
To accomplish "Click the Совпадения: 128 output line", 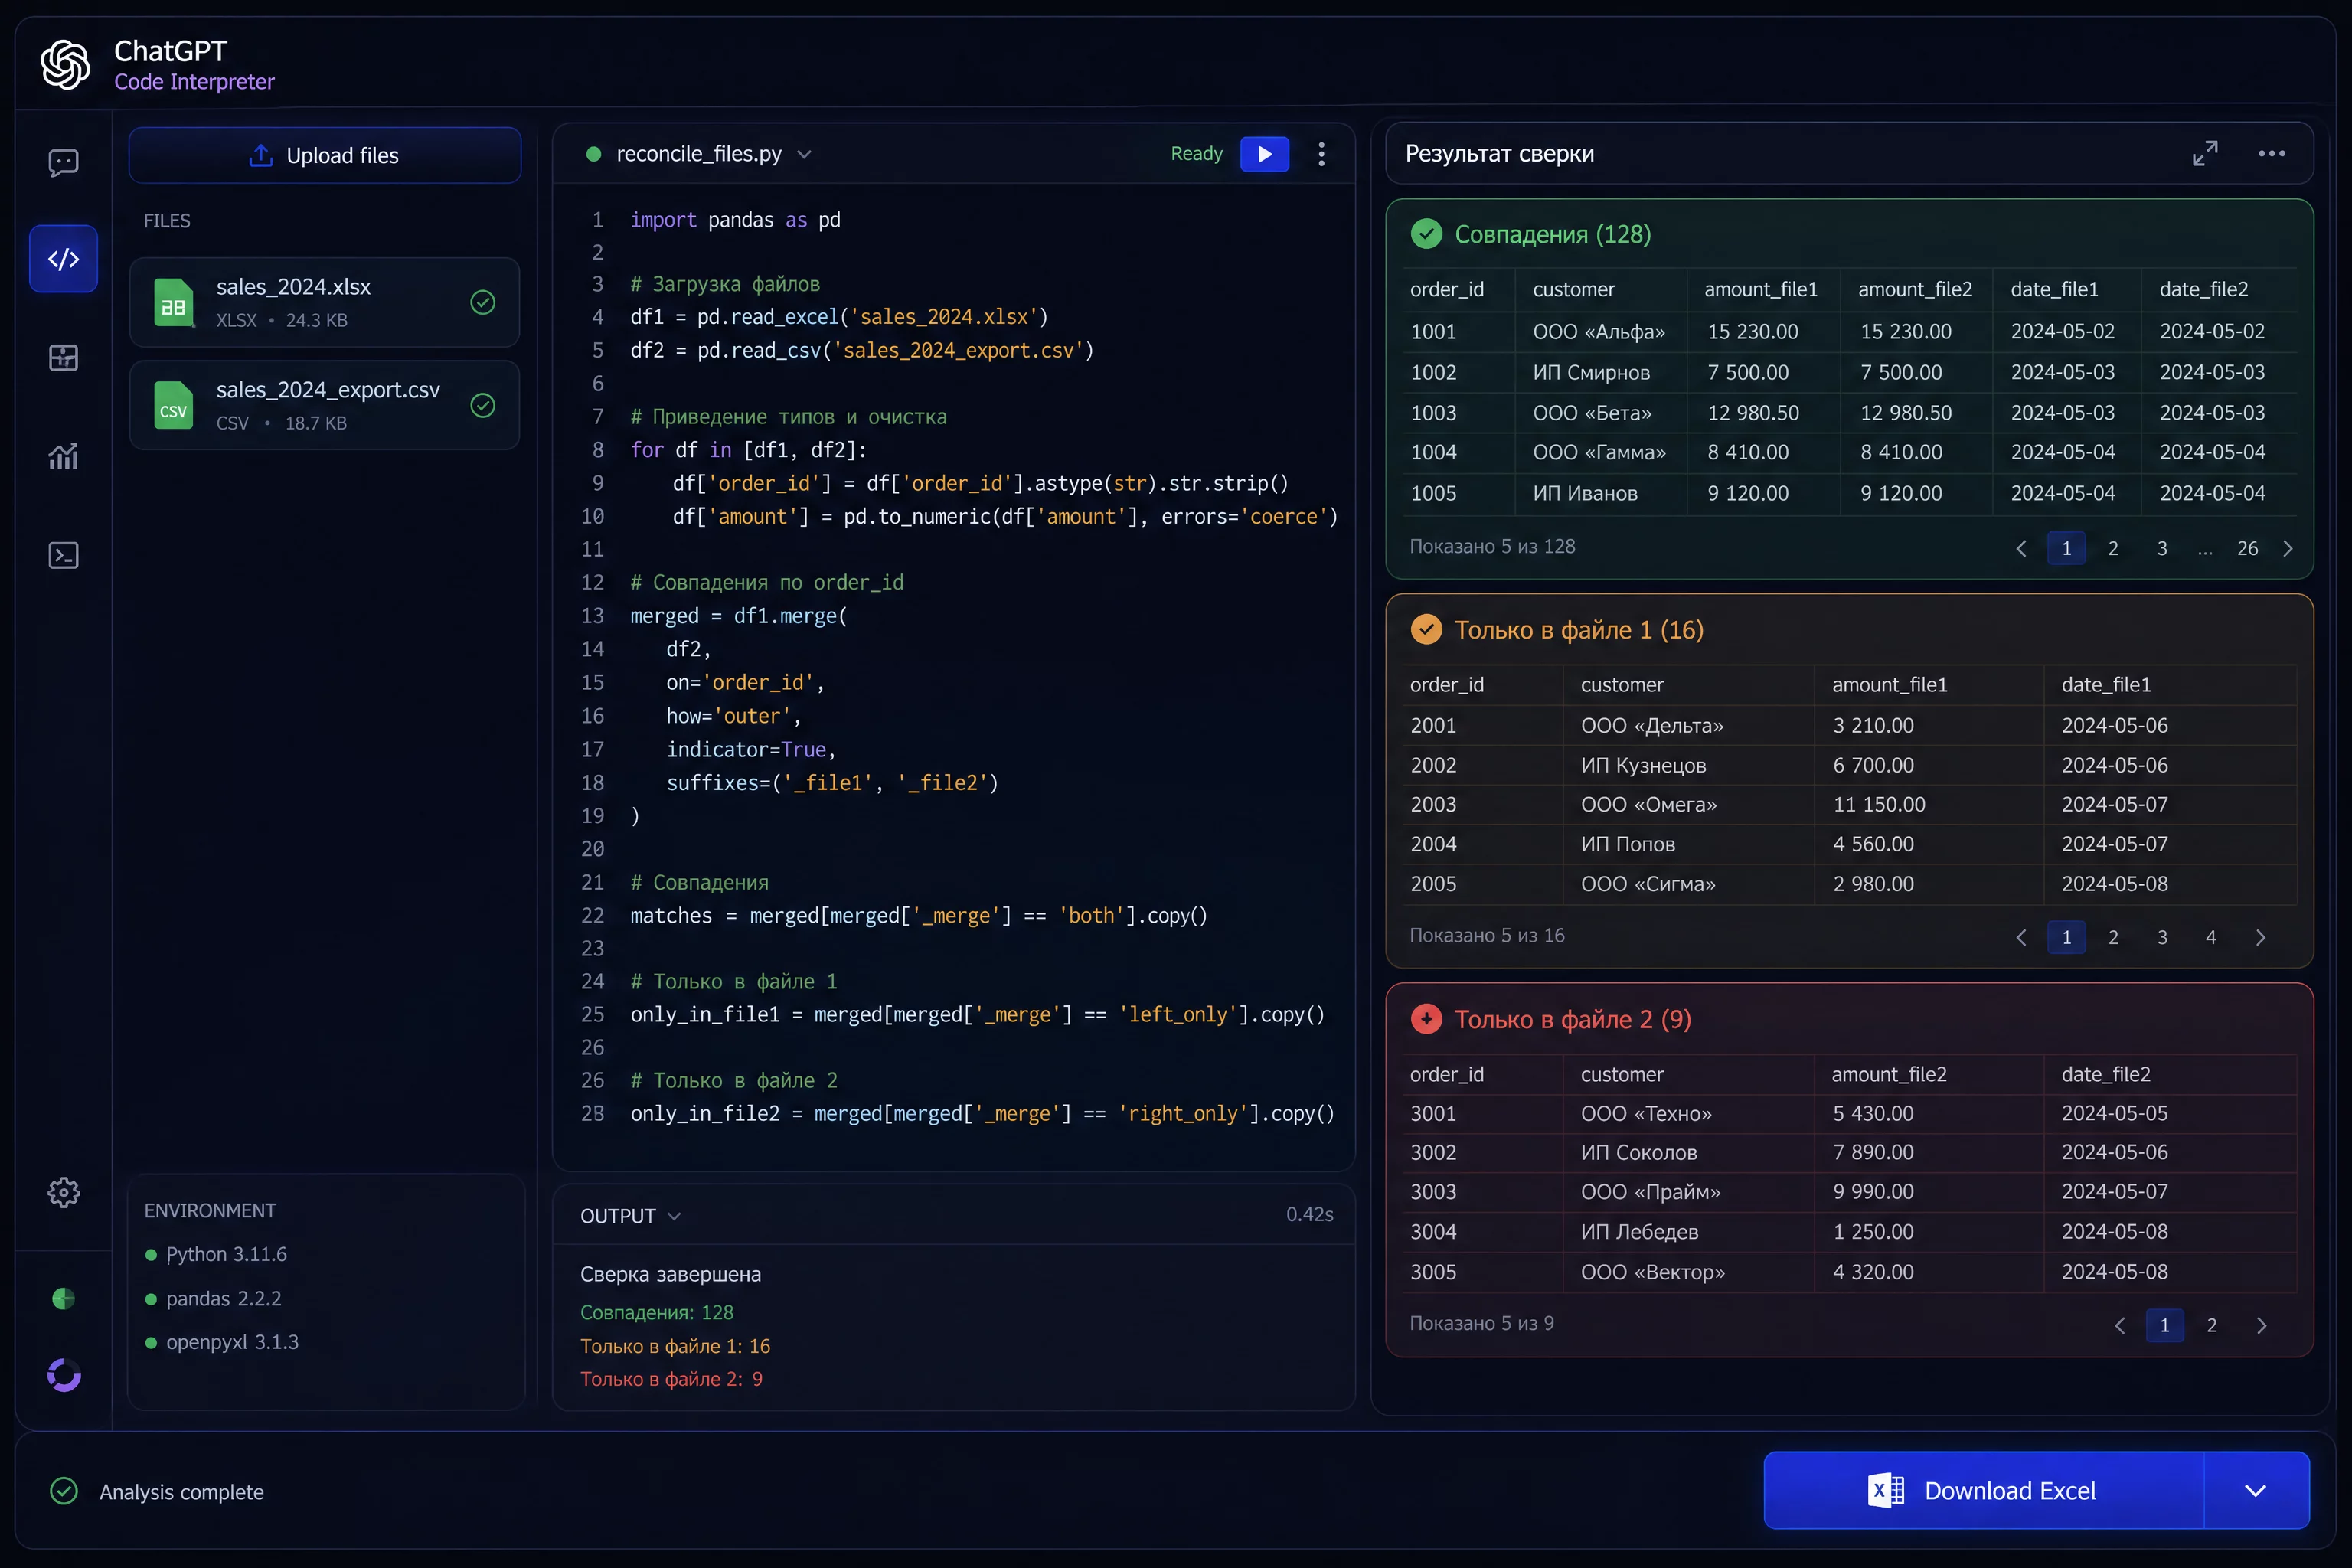I will (x=656, y=1312).
